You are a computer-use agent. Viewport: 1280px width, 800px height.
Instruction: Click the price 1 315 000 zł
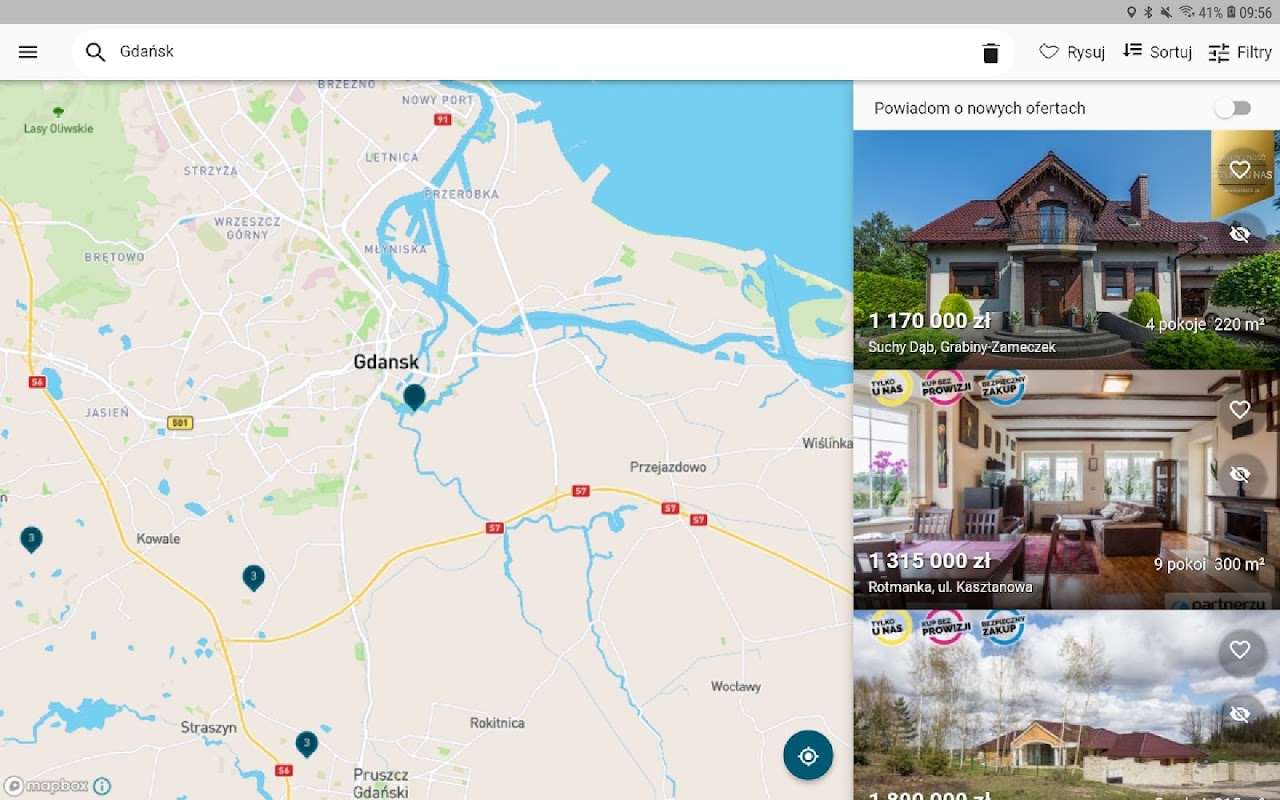929,561
